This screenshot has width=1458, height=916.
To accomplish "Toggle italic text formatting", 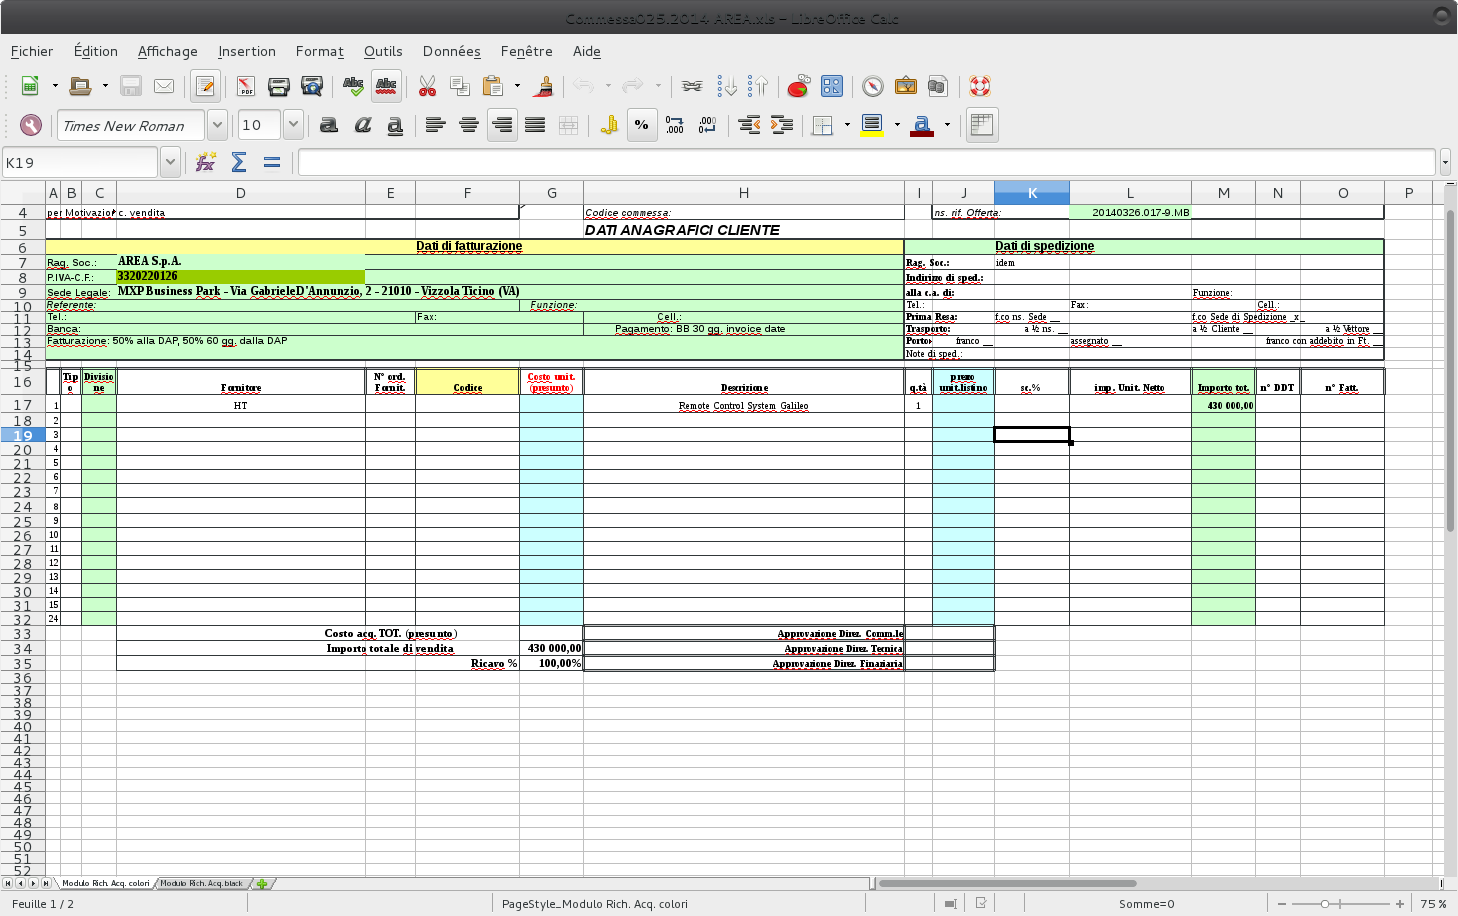I will click(362, 125).
